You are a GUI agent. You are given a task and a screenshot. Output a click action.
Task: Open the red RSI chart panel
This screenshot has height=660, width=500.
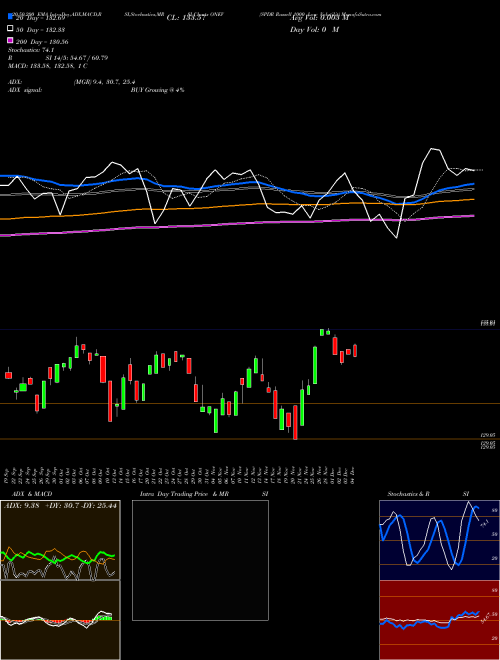coord(439,620)
